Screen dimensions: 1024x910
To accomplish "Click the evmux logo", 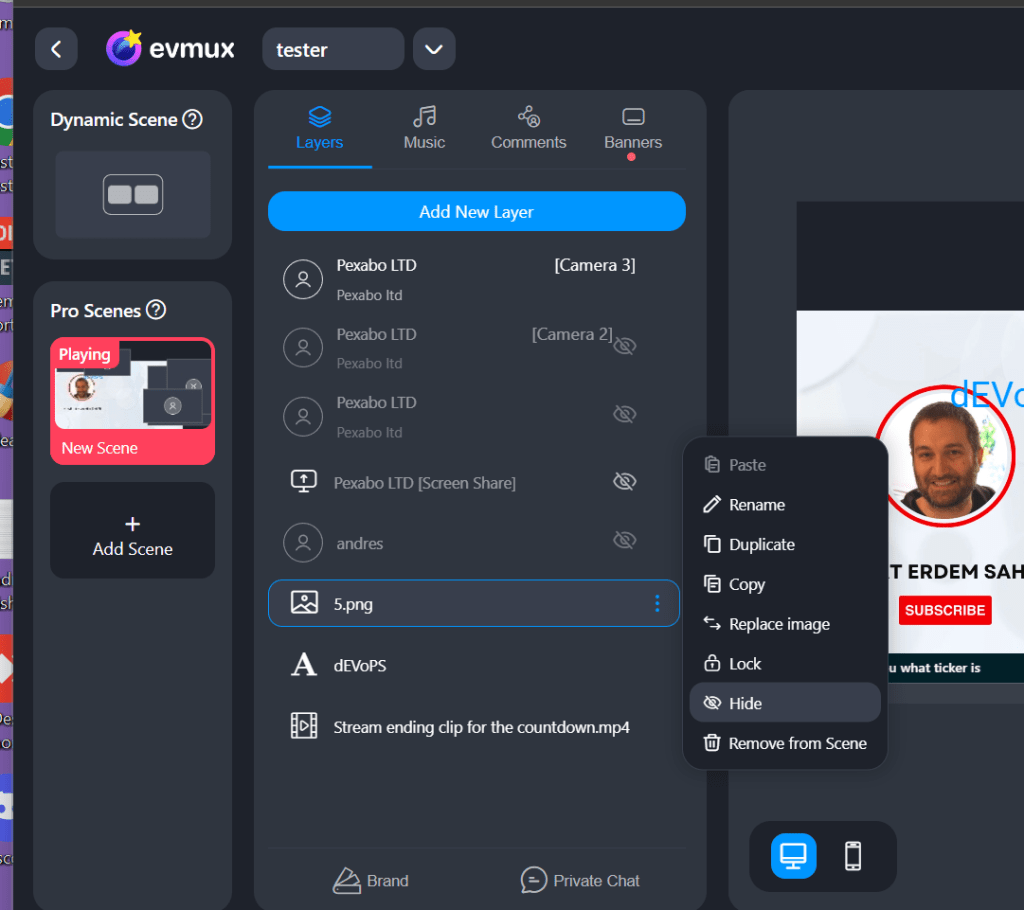I will coord(170,48).
